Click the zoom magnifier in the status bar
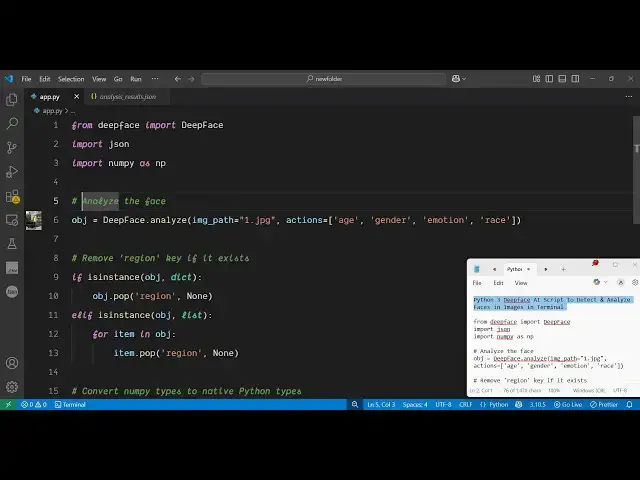 [x=355, y=404]
